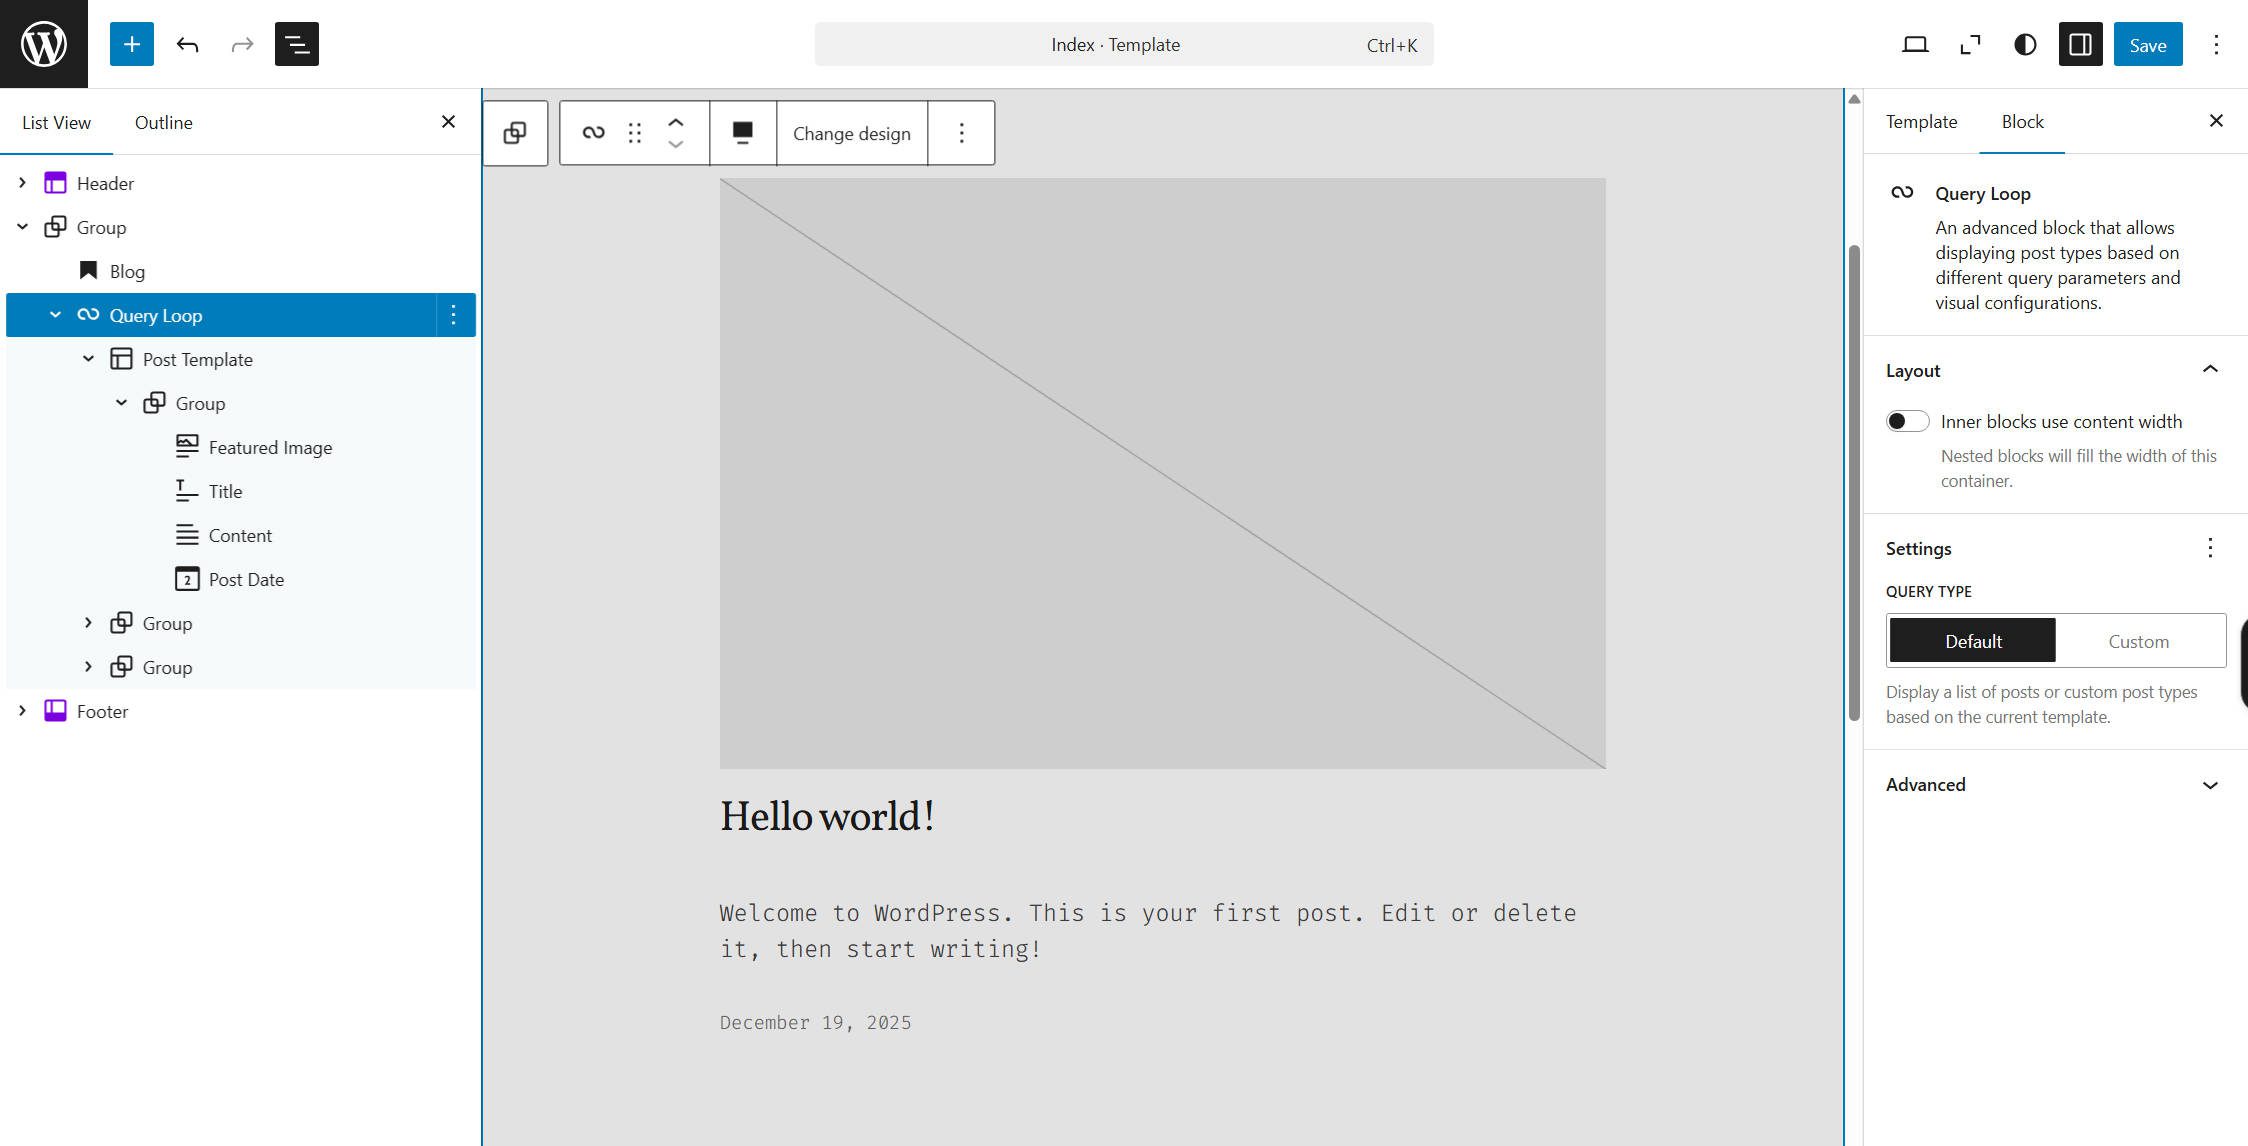Click the Hello world! post title
Viewport: 2248px width, 1146px height.
pyautogui.click(x=827, y=816)
